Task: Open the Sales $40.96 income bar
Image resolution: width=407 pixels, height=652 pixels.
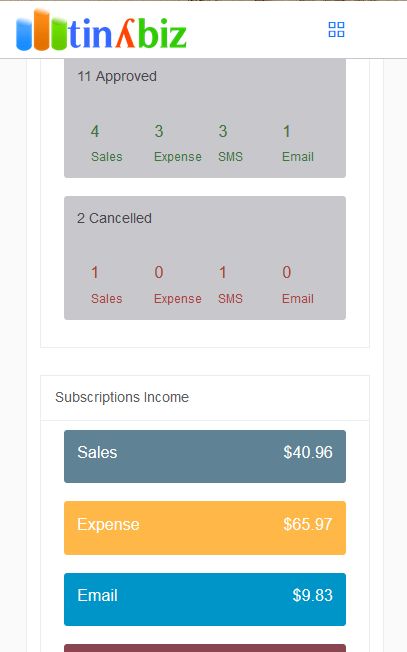Action: click(x=205, y=456)
